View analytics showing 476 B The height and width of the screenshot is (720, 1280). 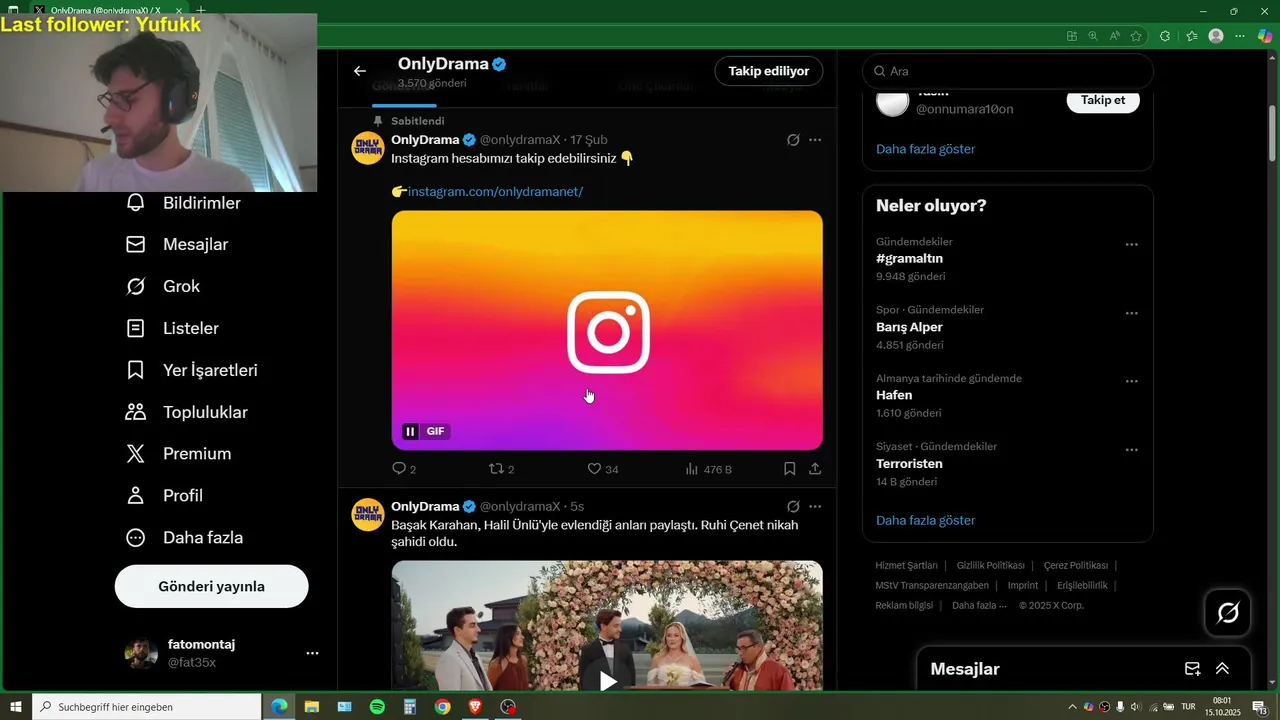[708, 468]
